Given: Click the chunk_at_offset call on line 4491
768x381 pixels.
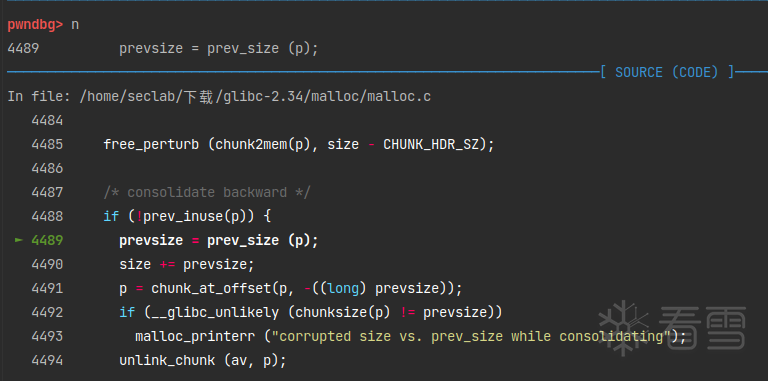Looking at the screenshot, I should click(x=307, y=288).
